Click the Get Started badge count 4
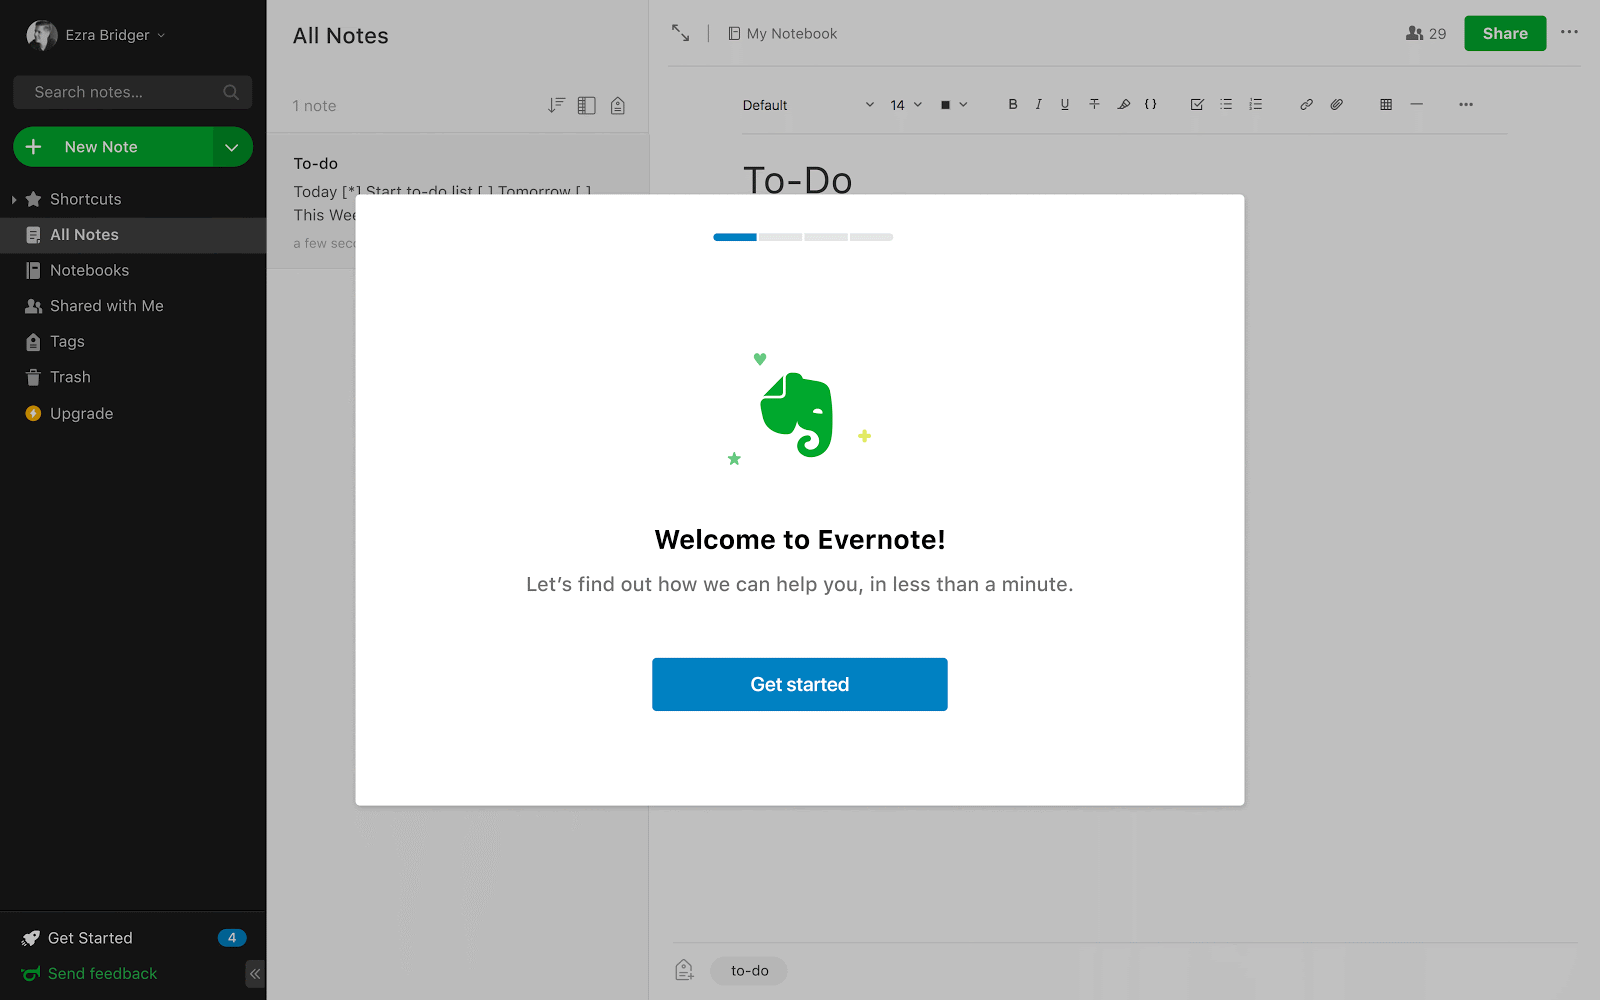Screen dimensions: 1600x1000 point(232,938)
